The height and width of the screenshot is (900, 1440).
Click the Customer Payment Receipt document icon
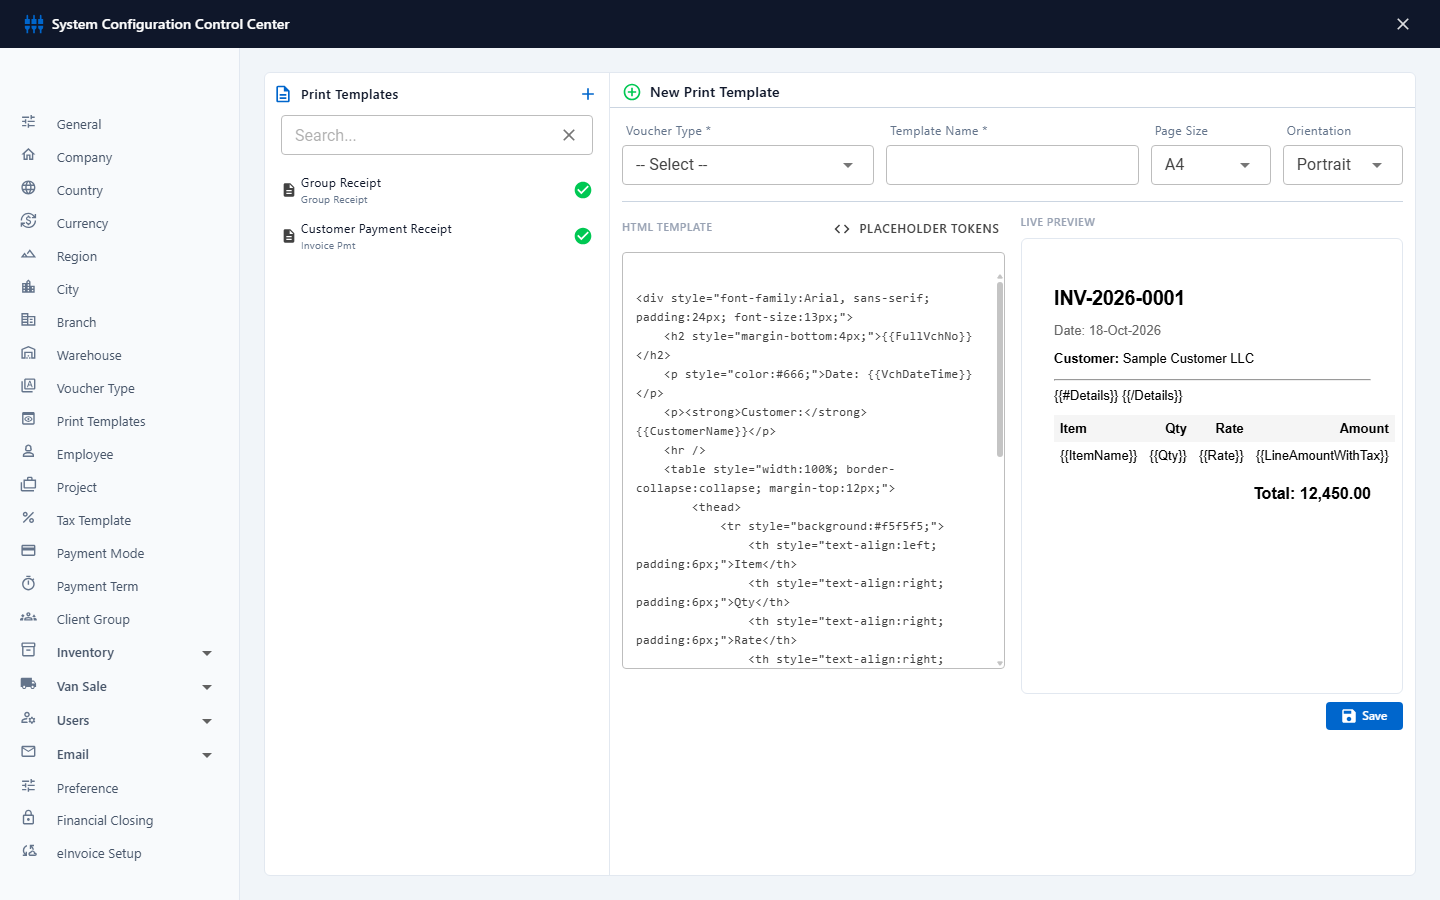click(289, 236)
